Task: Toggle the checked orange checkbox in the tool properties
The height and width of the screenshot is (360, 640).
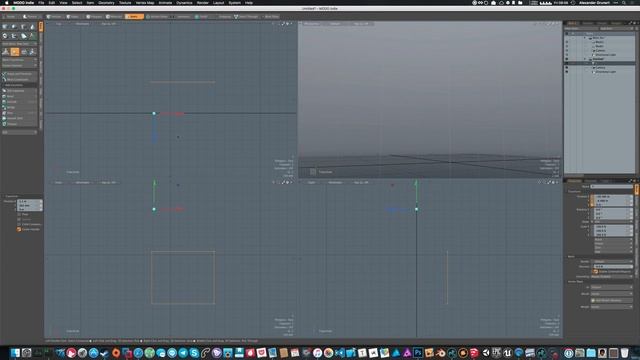Action: pos(19,229)
